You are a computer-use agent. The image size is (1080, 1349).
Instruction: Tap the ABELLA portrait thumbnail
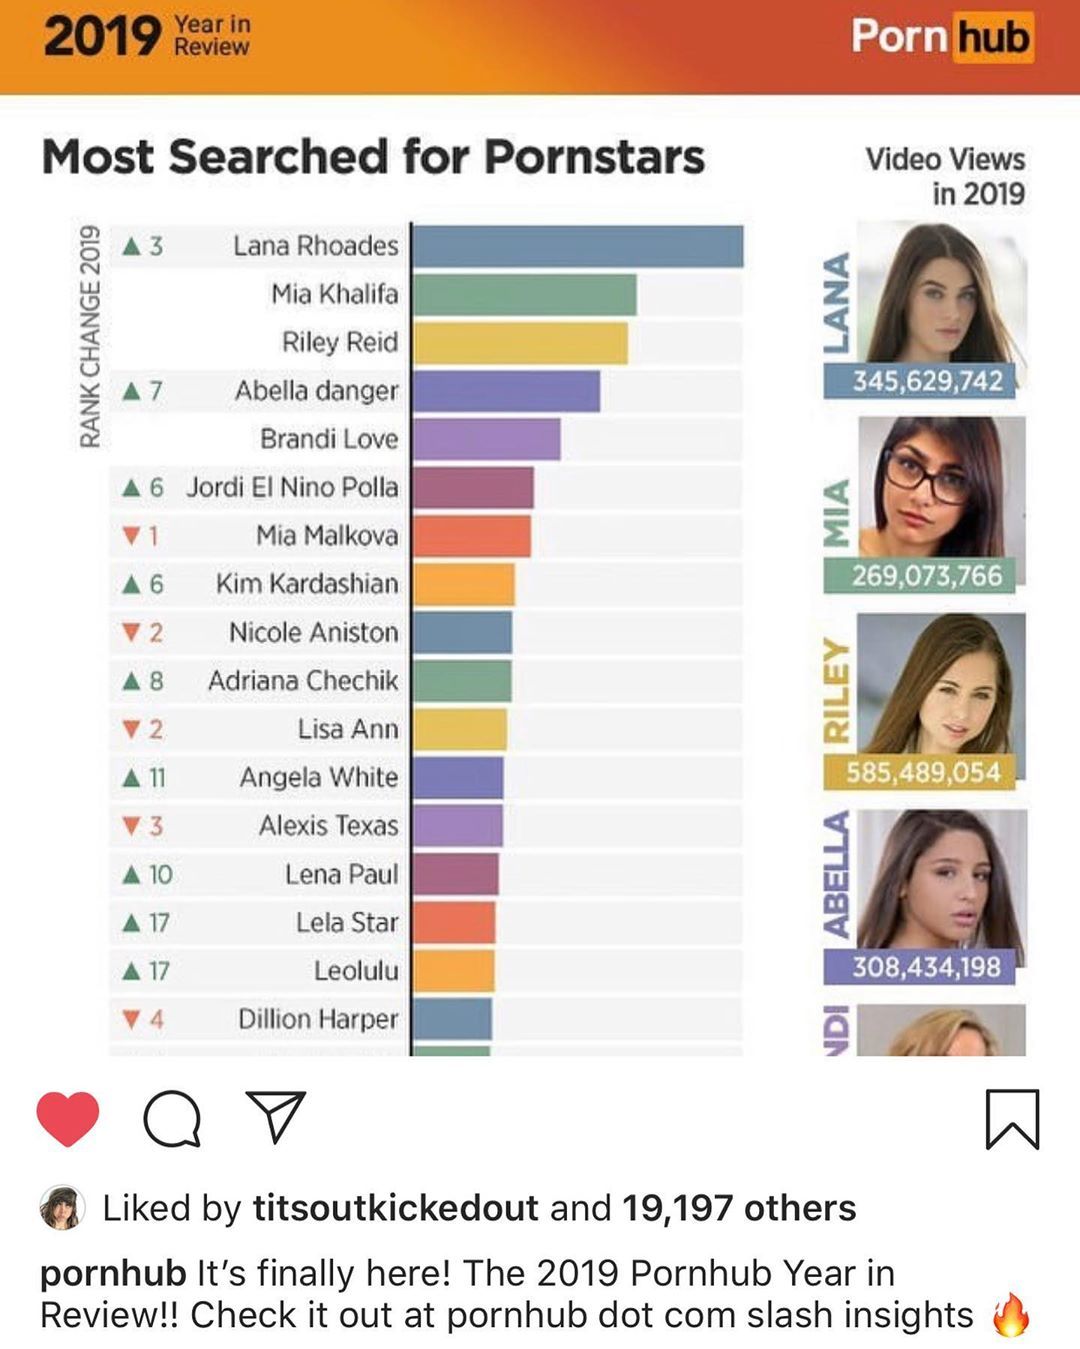(x=942, y=879)
